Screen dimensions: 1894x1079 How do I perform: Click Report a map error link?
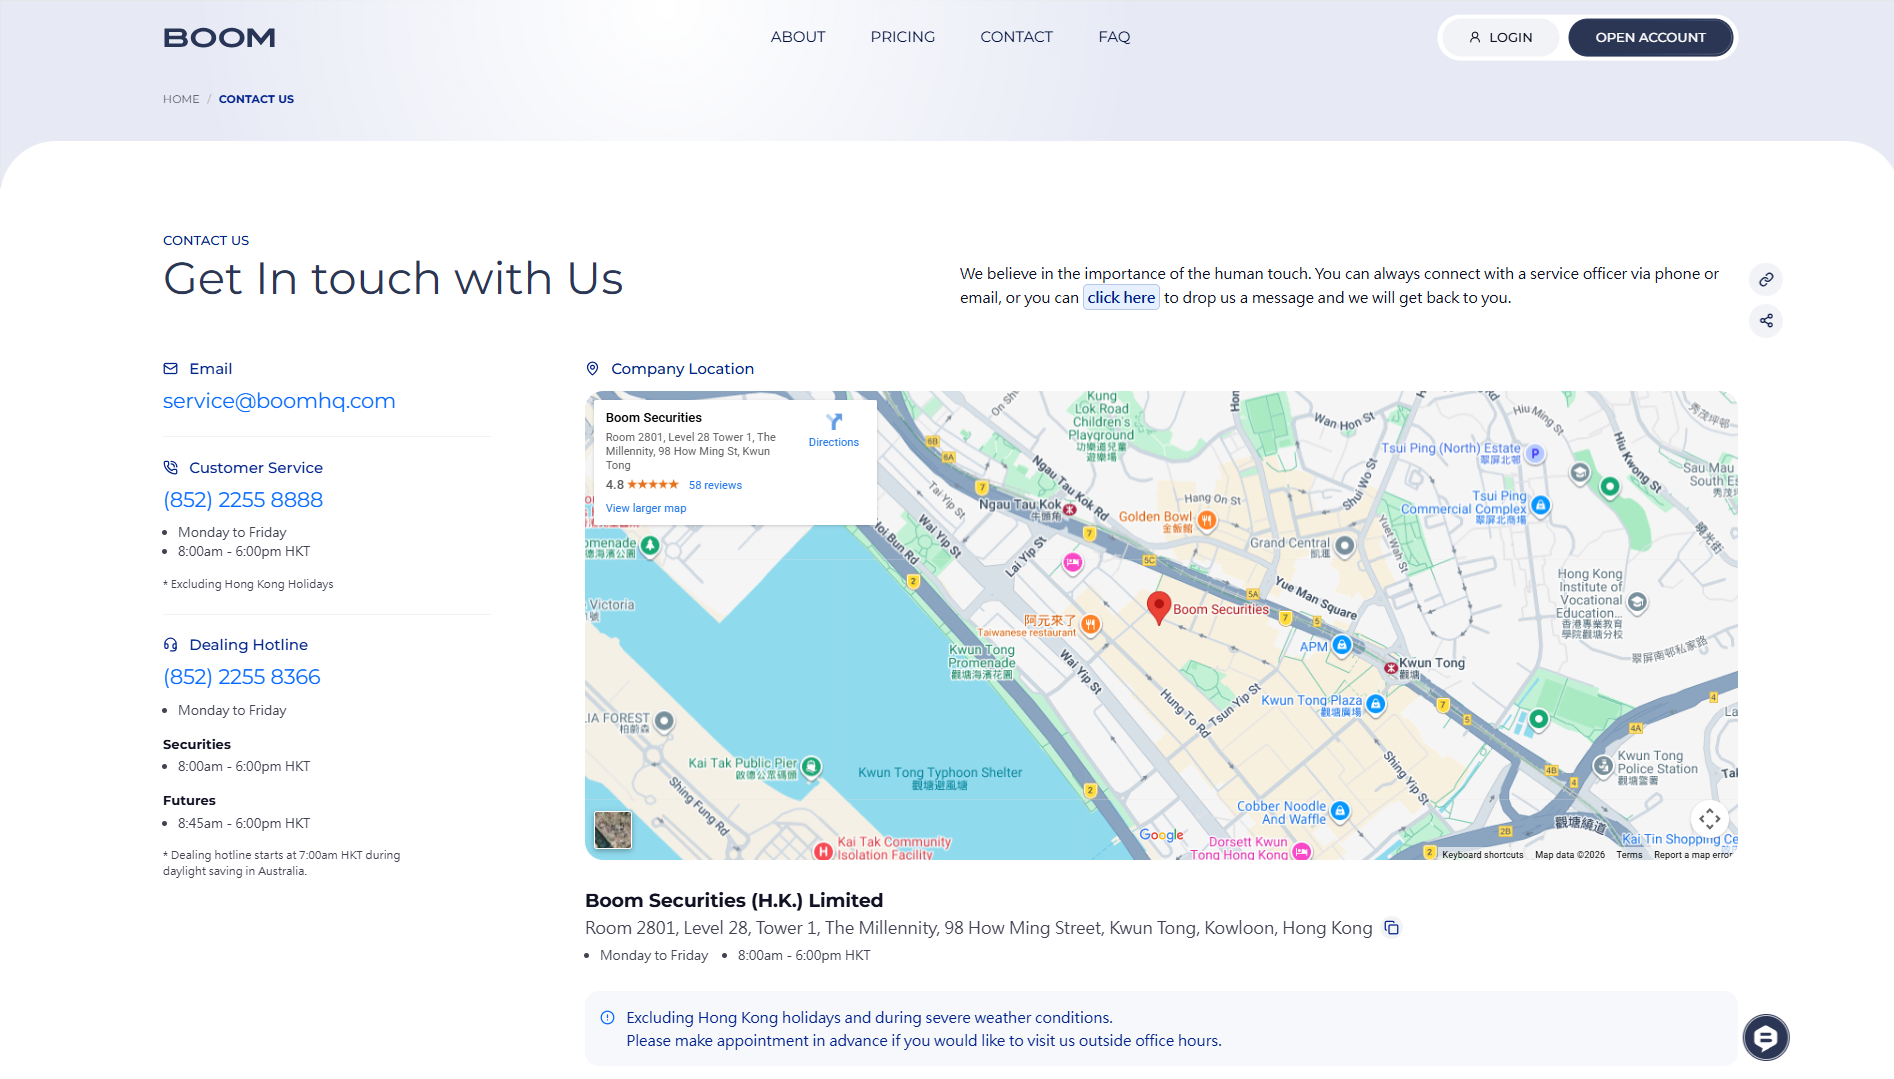[1693, 855]
